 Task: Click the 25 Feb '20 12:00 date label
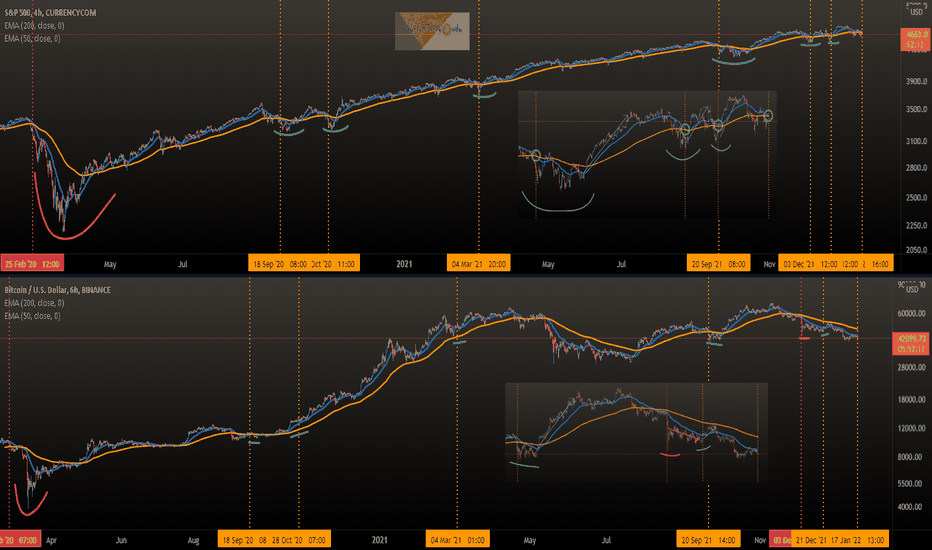32,263
